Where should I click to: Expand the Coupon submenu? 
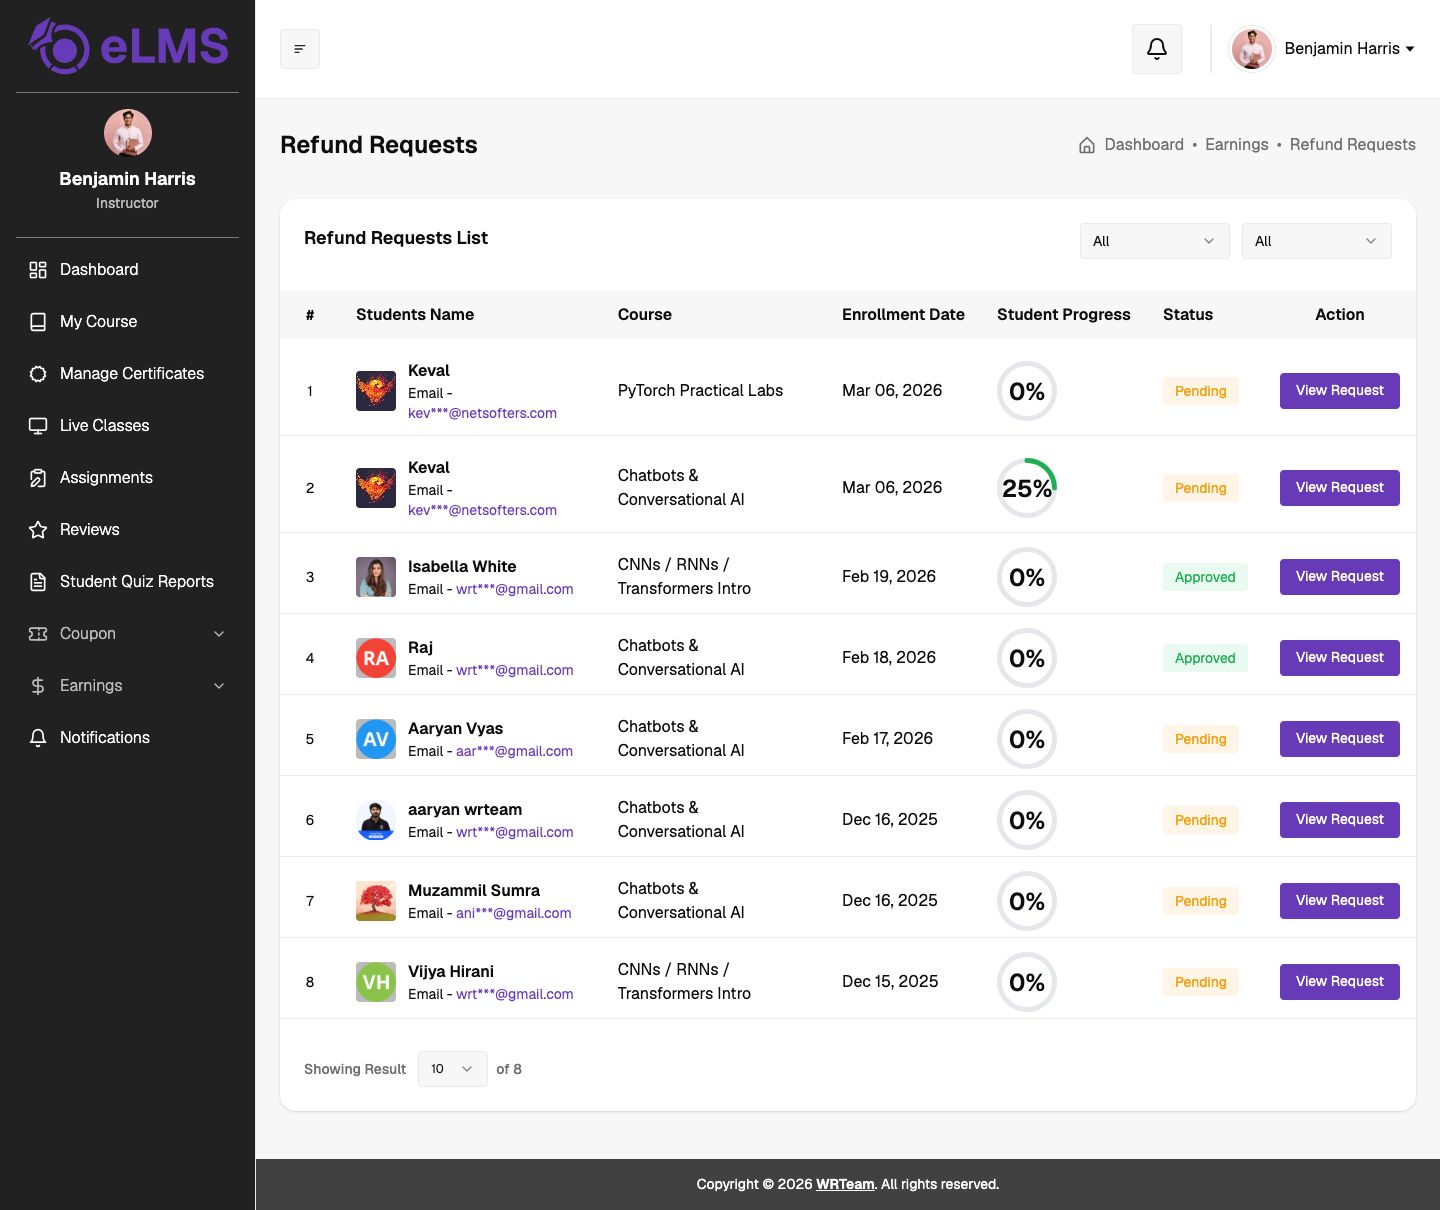[127, 633]
